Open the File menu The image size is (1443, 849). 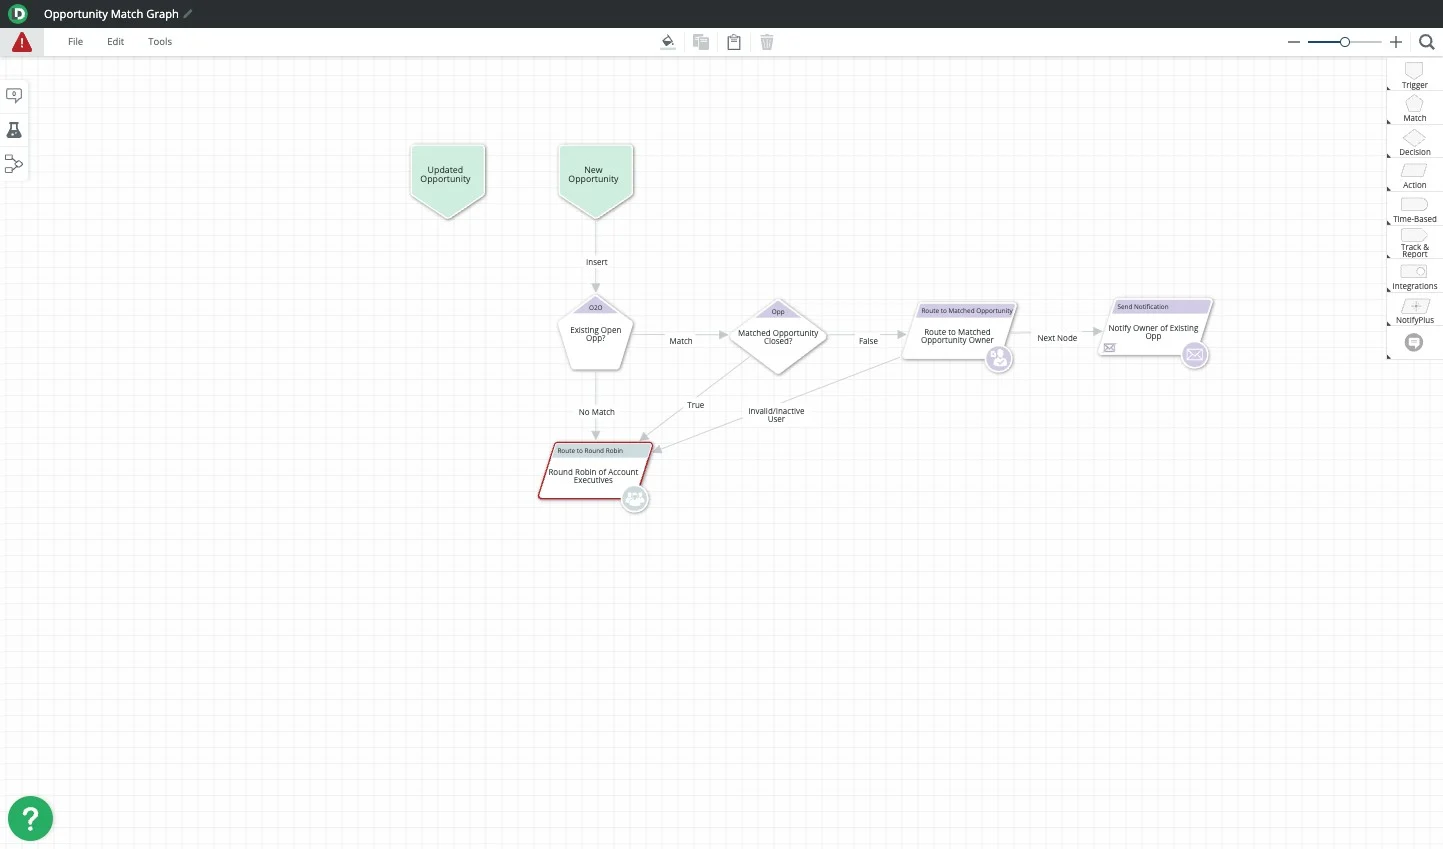[75, 42]
